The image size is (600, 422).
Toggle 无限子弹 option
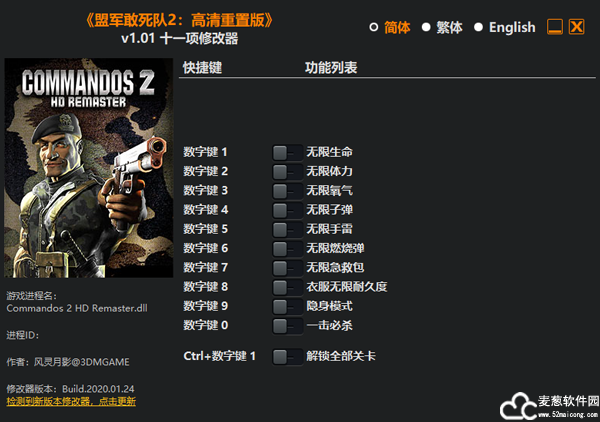coord(287,210)
